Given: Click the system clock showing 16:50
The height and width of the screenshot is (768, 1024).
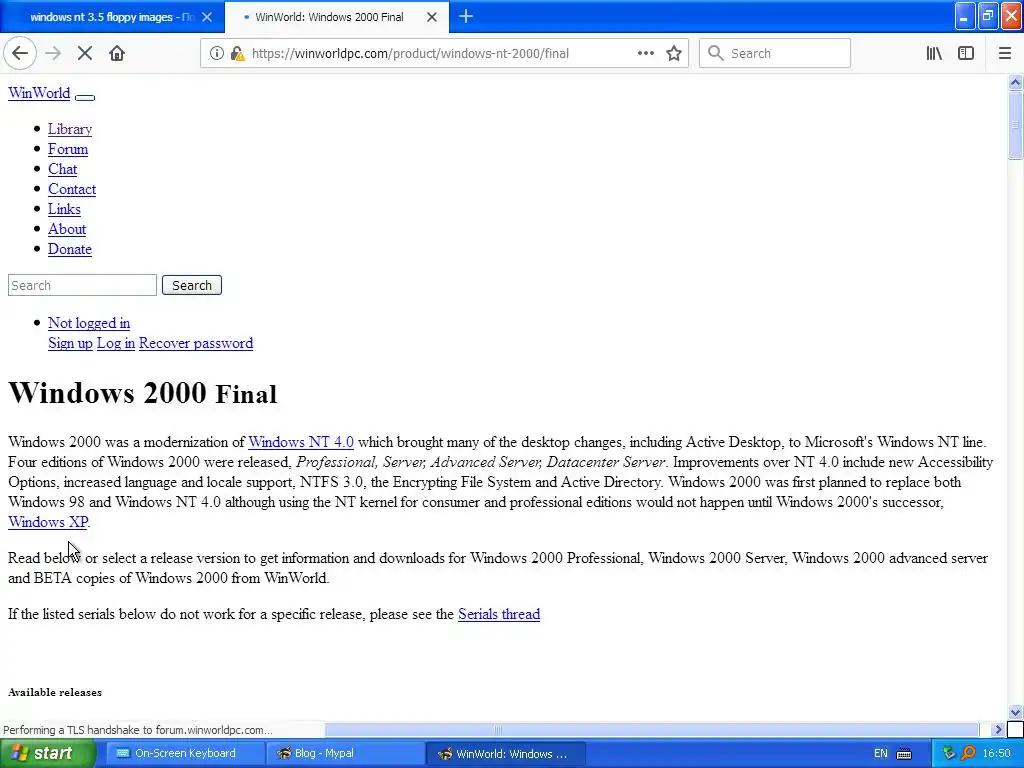Looking at the screenshot, I should [997, 754].
